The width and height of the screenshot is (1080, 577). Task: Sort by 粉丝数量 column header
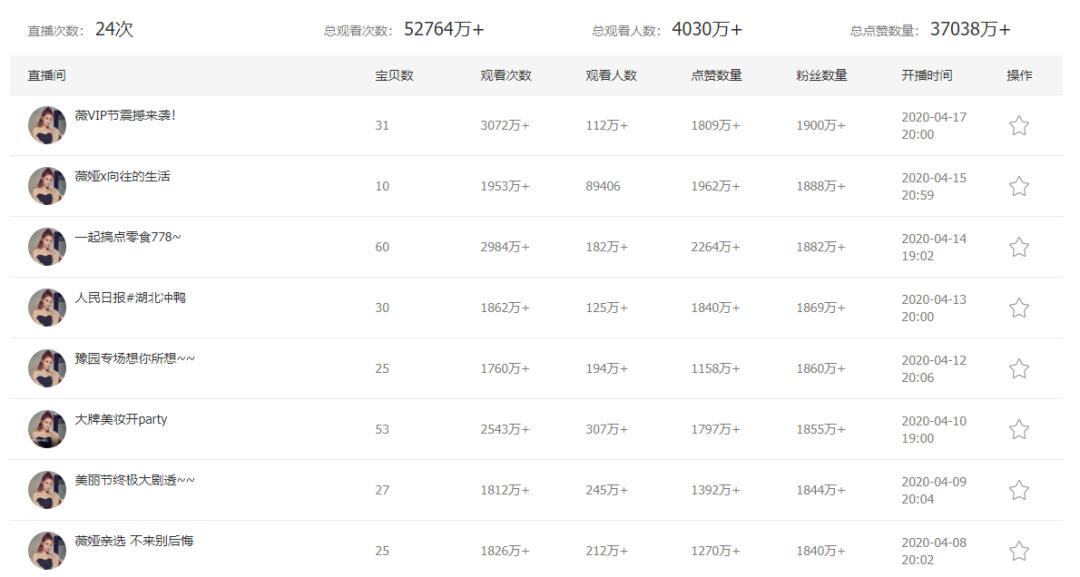[822, 75]
